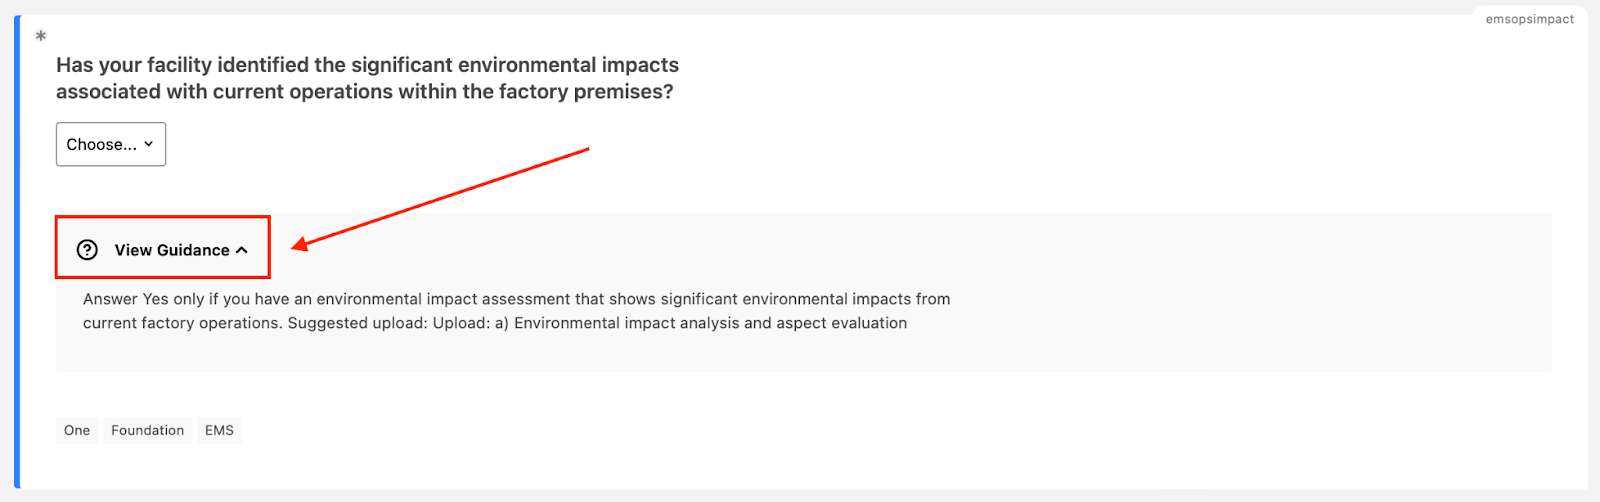Screen dimensions: 1600x502
Task: Click 'Environmental impact analysis and aspect evaluation' text
Action: click(710, 323)
